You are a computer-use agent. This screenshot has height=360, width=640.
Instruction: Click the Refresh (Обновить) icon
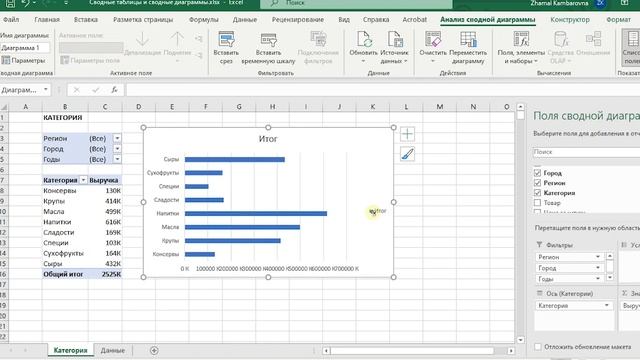363,40
